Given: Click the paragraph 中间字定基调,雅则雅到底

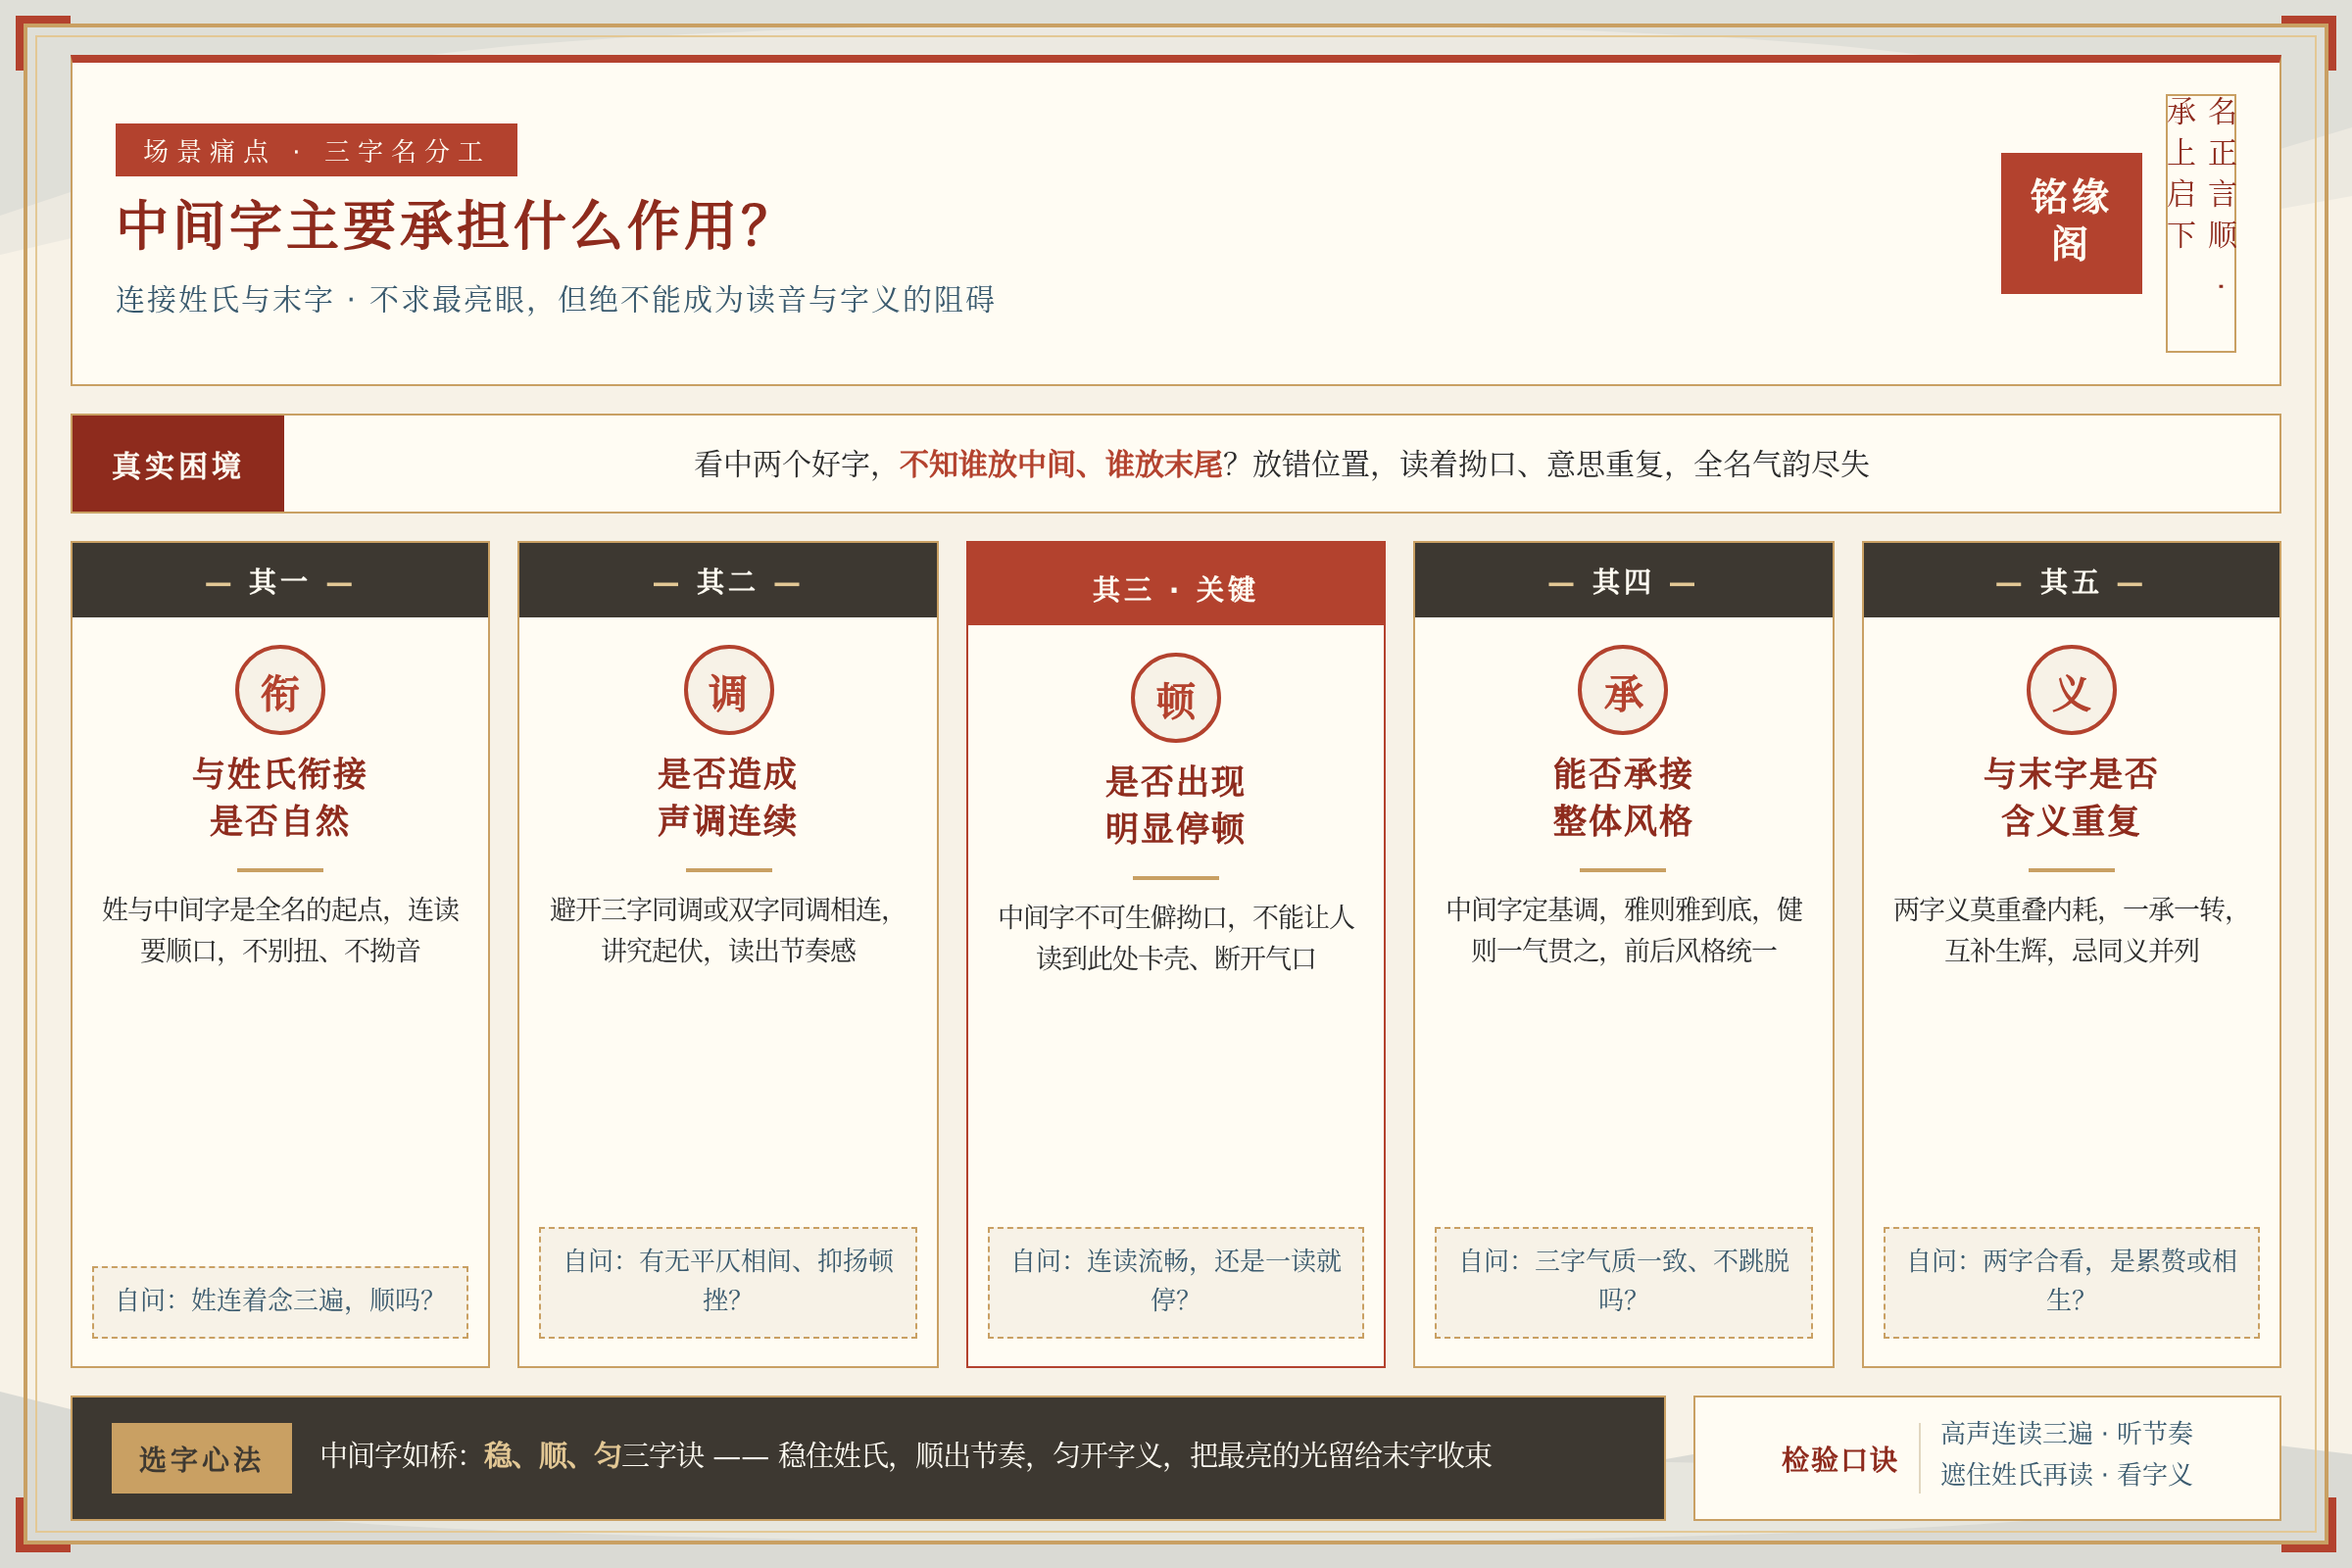Looking at the screenshot, I should (x=1623, y=929).
